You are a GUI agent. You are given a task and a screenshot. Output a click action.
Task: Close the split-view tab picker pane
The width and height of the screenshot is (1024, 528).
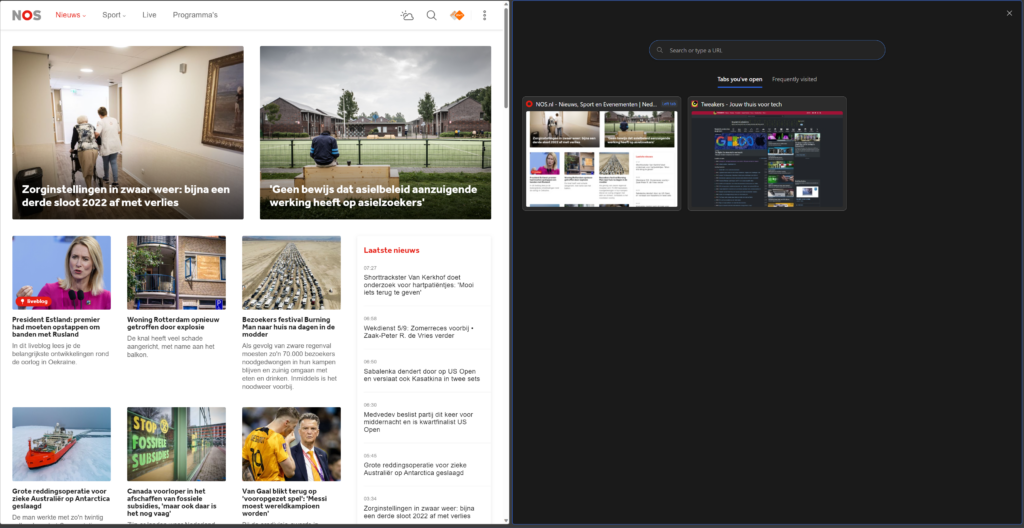pos(1009,13)
